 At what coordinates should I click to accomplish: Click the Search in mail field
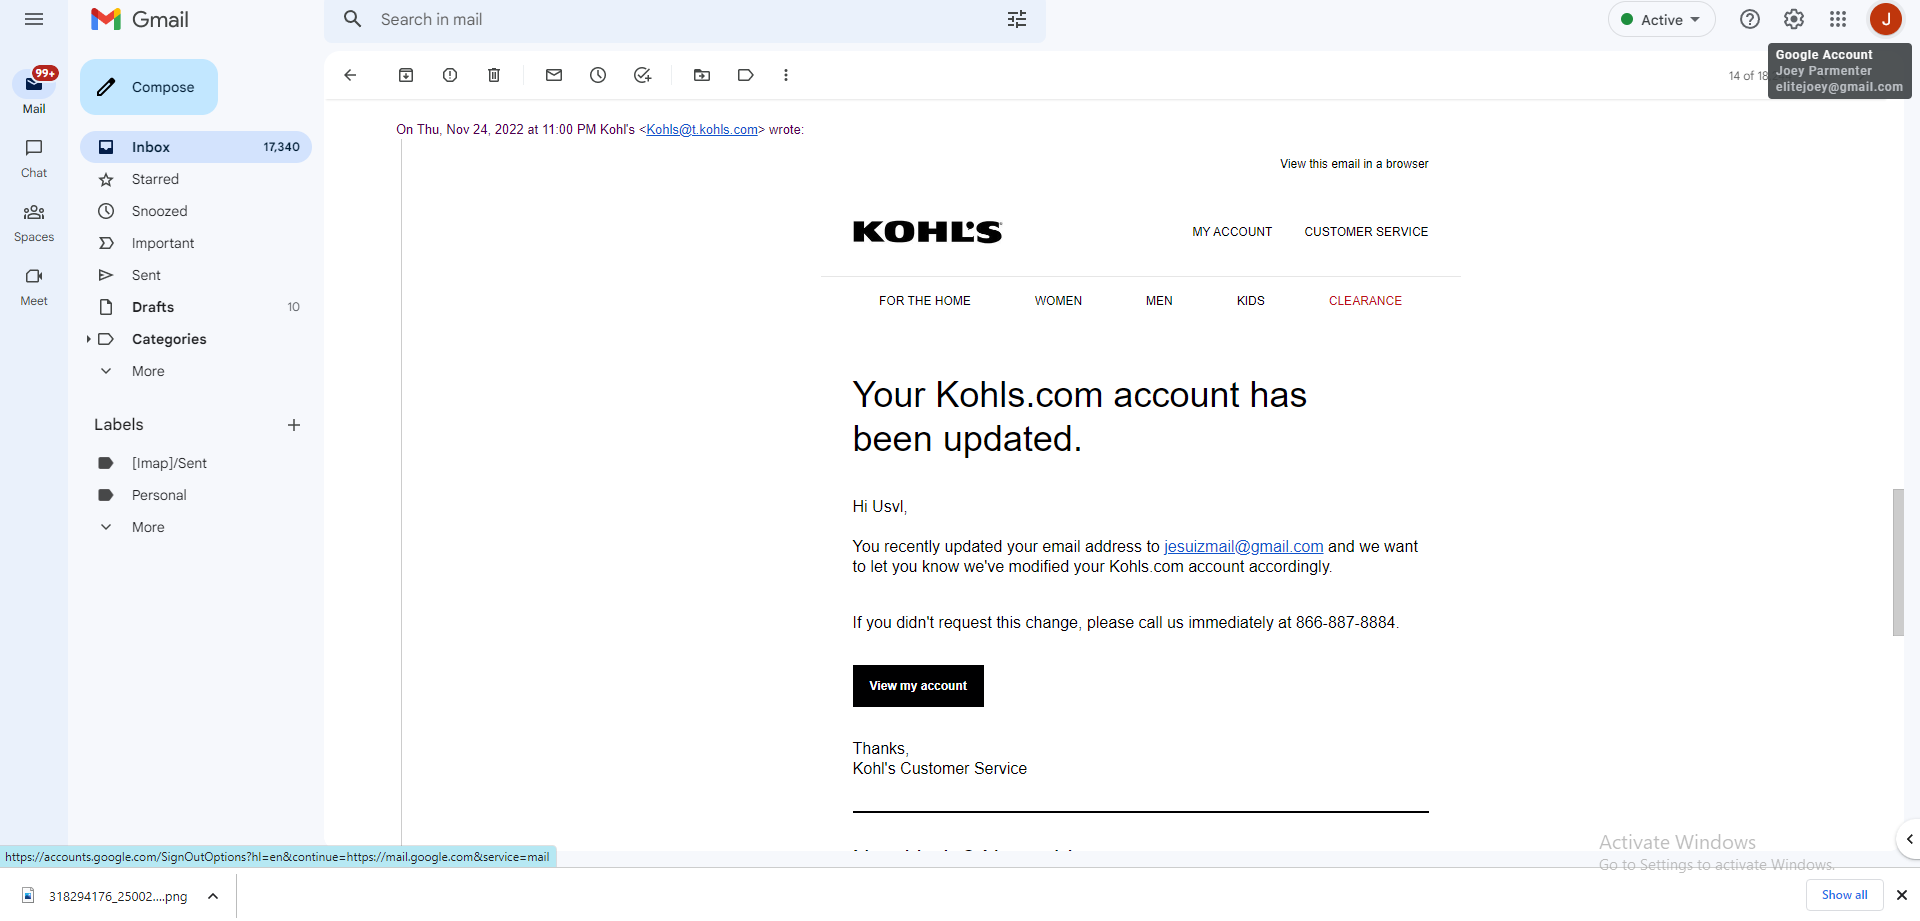point(680,20)
